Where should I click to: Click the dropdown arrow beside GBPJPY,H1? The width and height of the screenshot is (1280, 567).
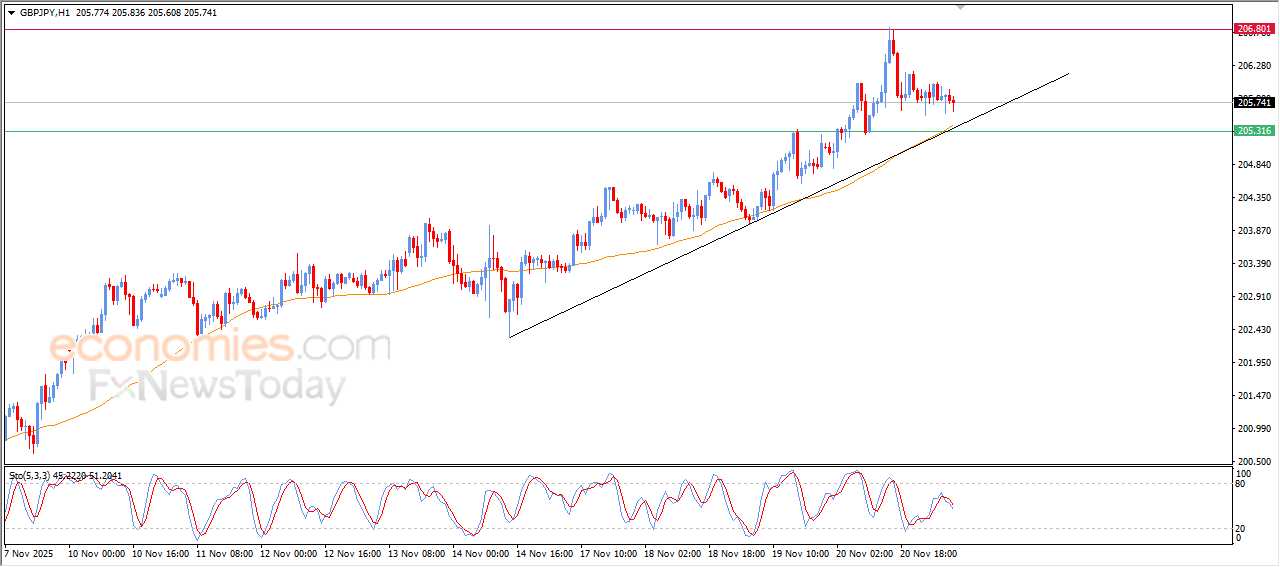tap(11, 12)
